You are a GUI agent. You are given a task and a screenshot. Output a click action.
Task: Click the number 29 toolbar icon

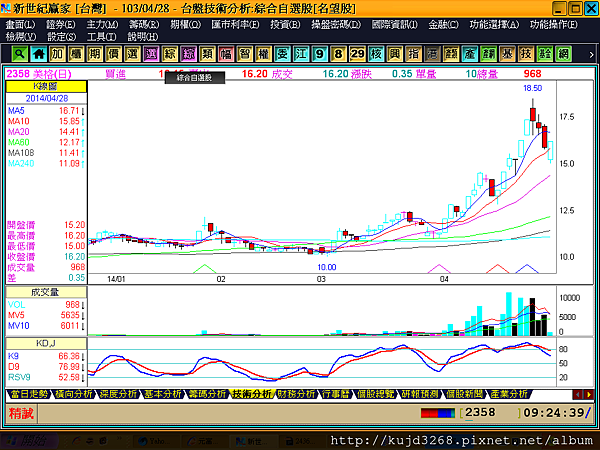tap(357, 54)
